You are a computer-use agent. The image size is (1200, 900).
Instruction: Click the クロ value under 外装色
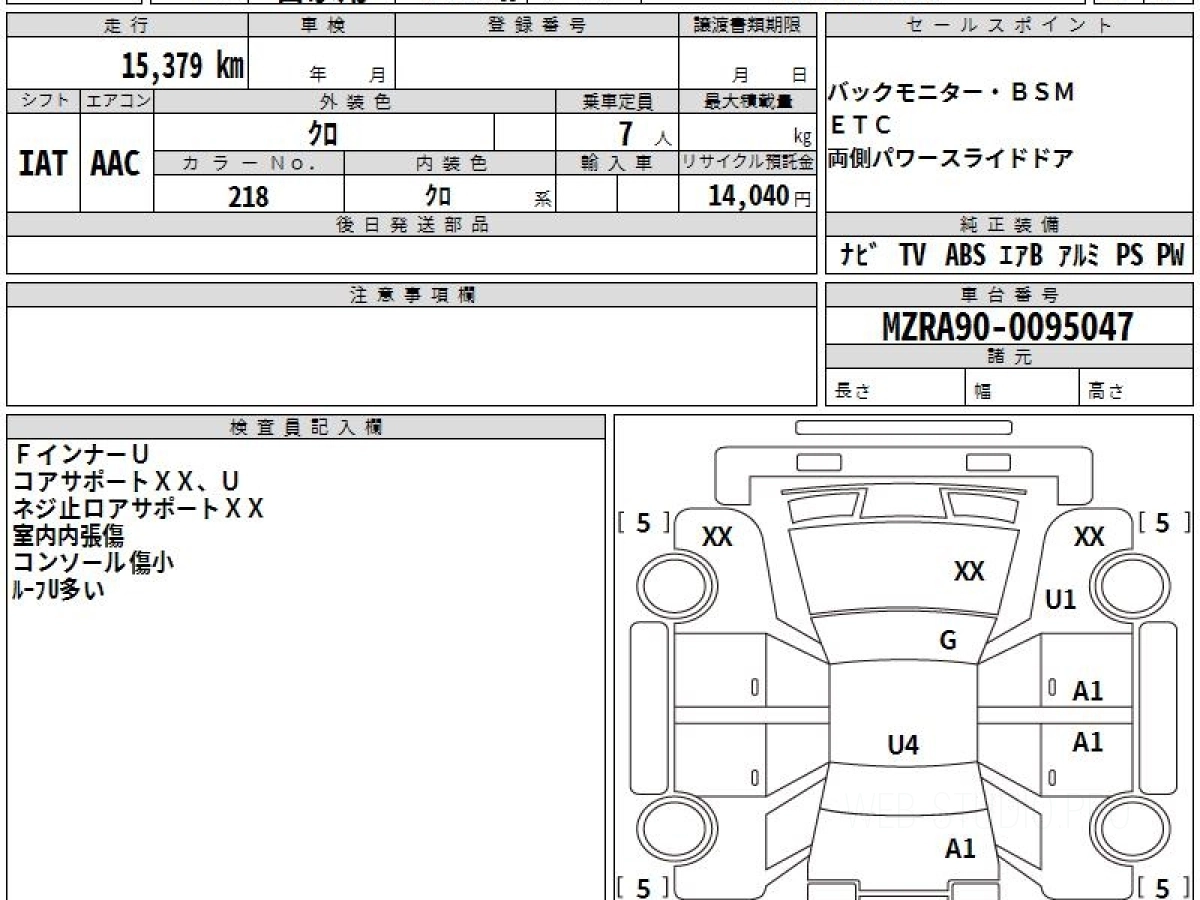322,132
